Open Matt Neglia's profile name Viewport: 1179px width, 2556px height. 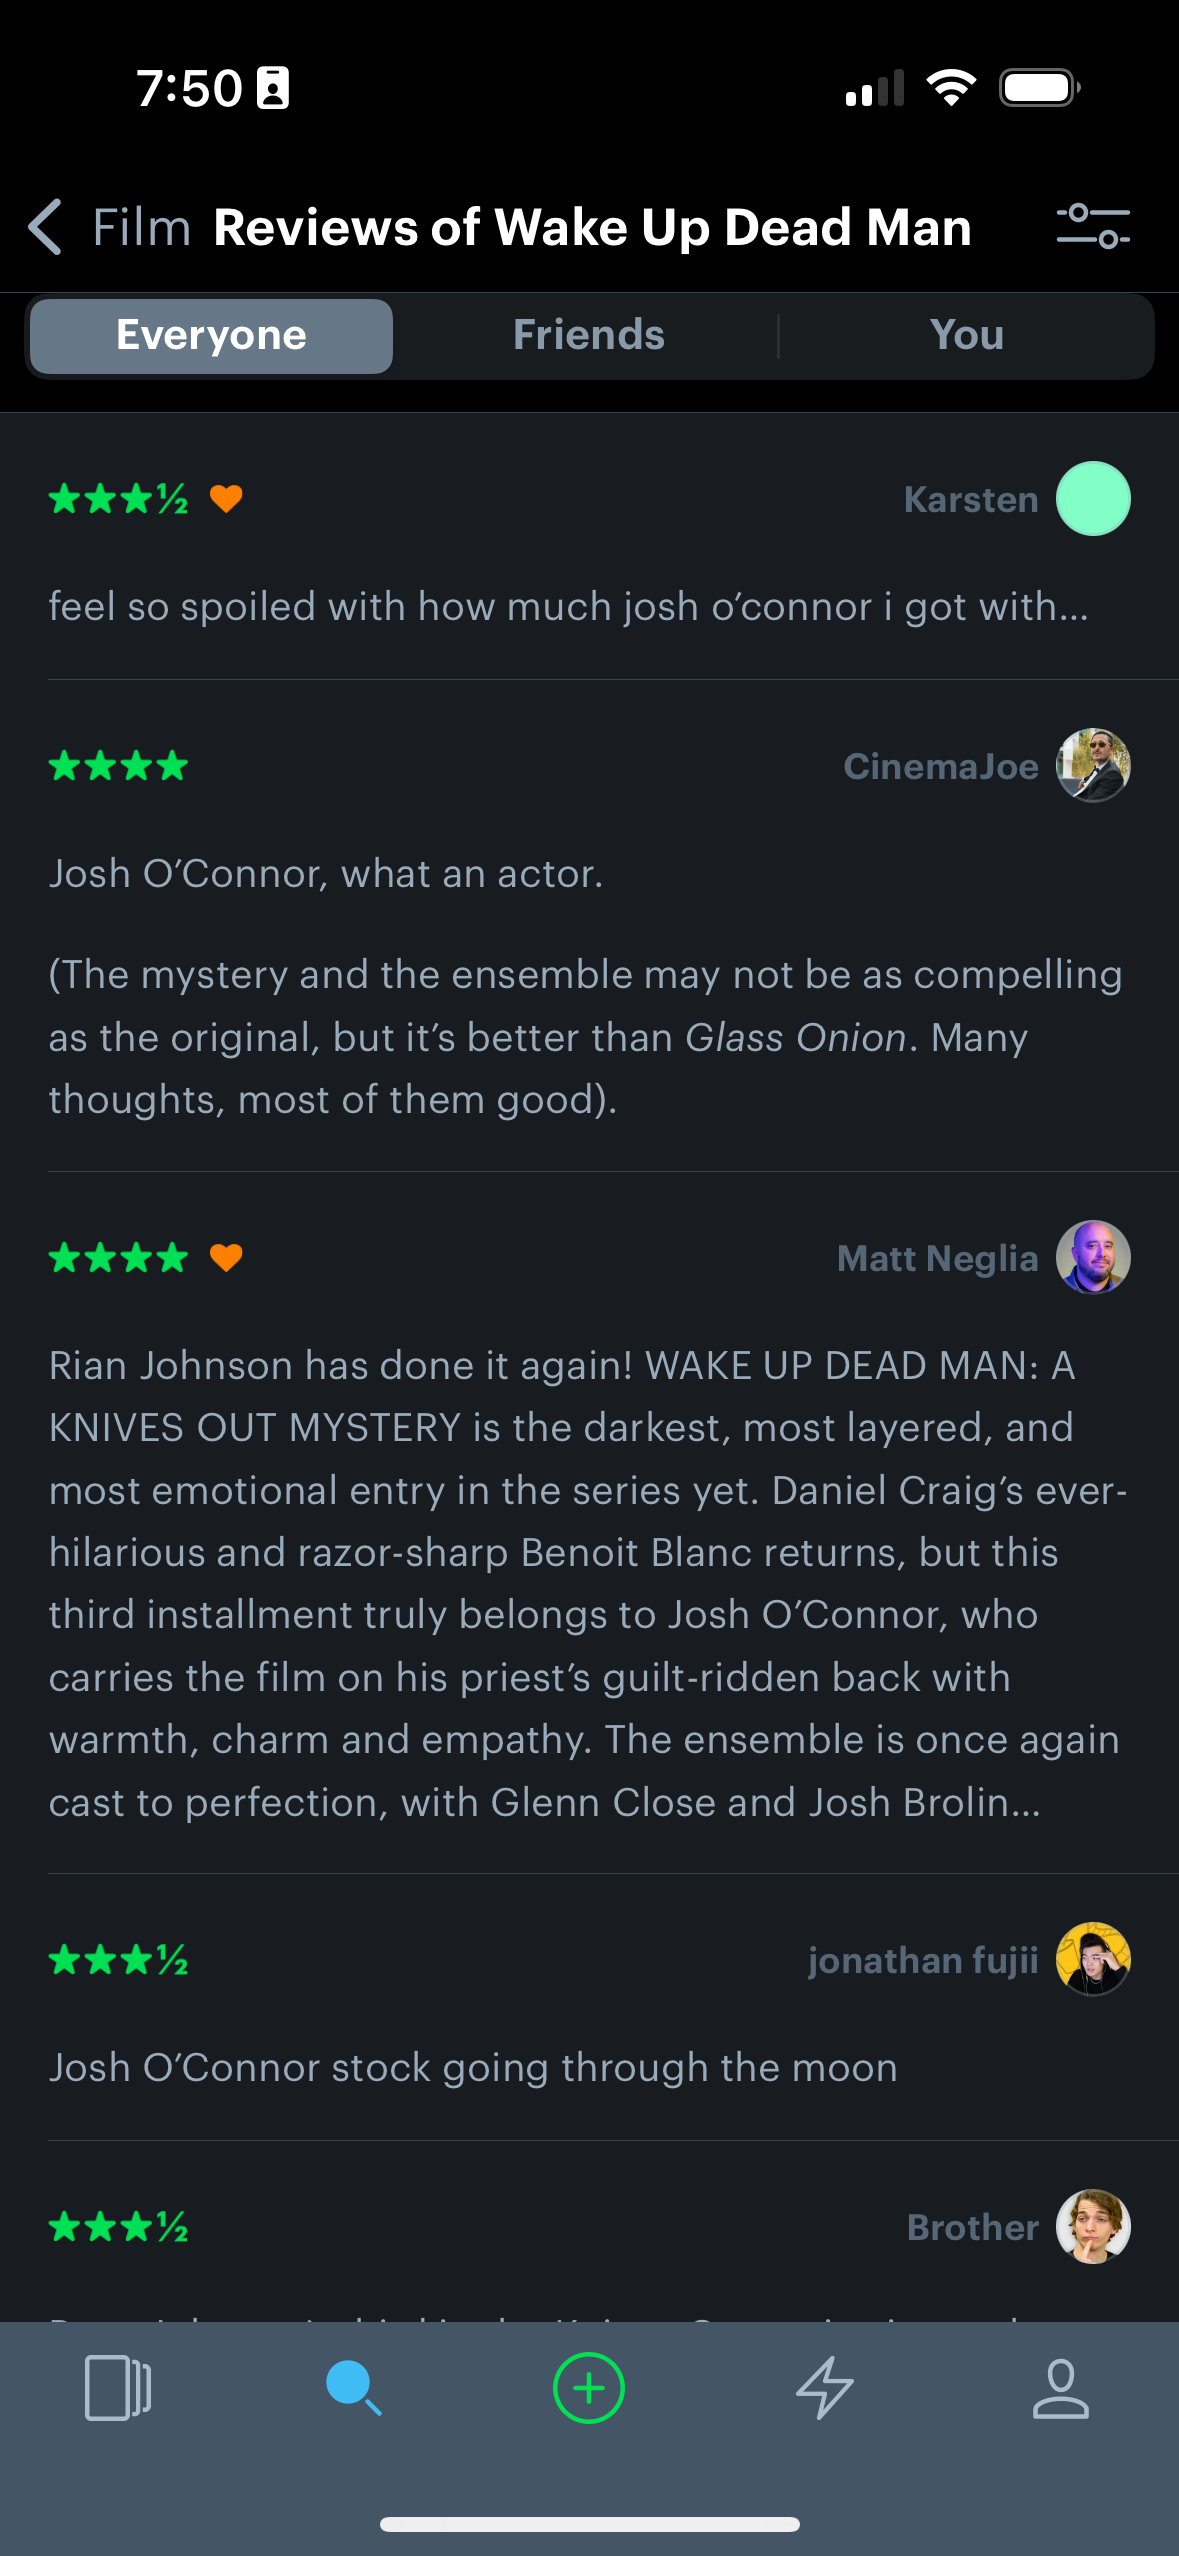937,1258
